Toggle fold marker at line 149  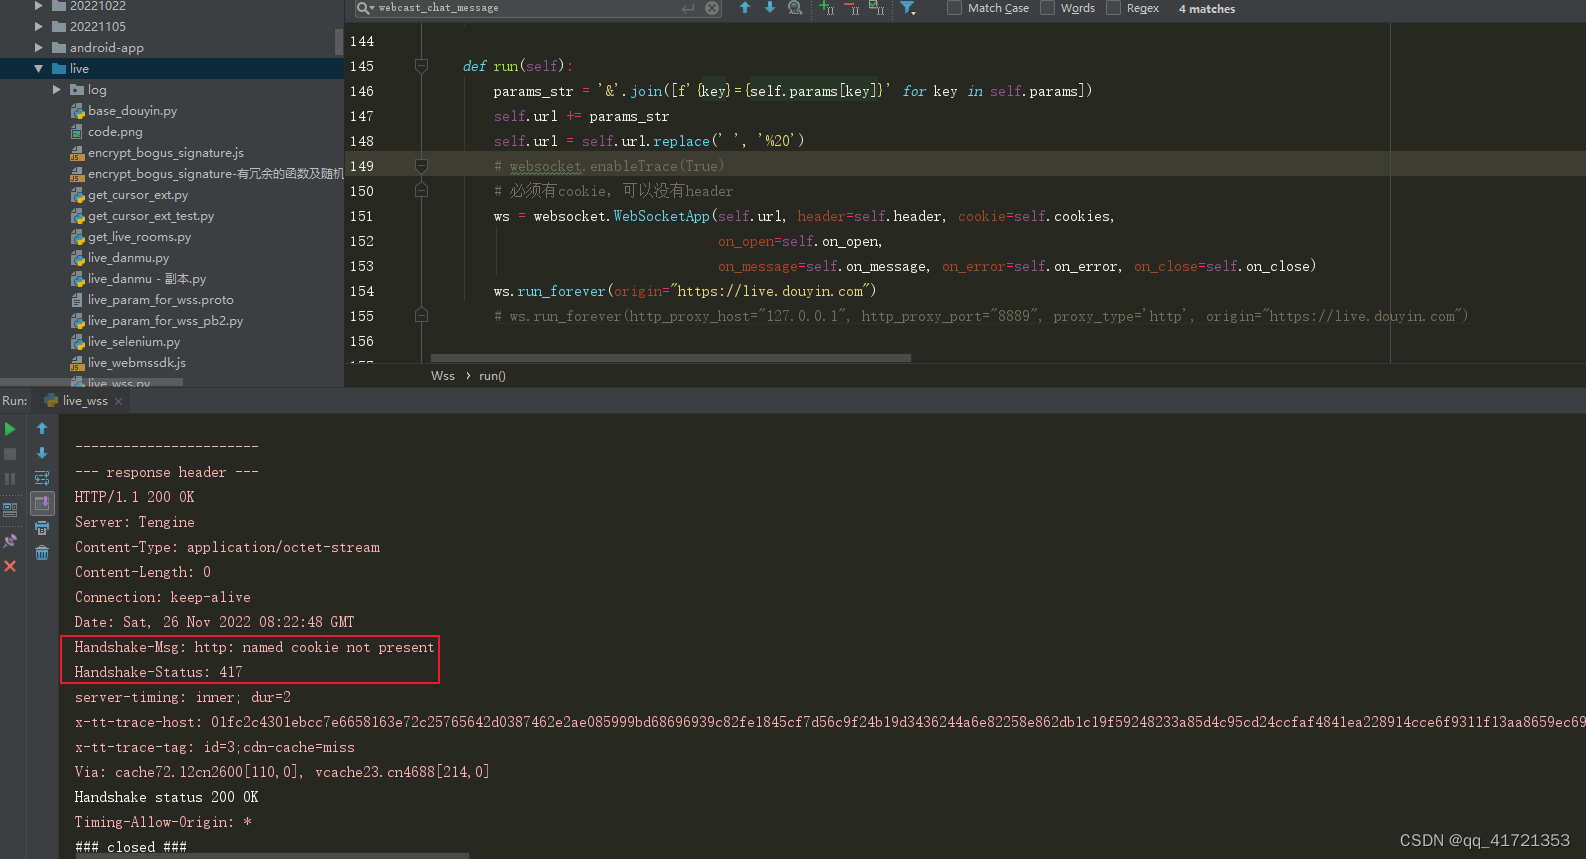pyautogui.click(x=421, y=166)
